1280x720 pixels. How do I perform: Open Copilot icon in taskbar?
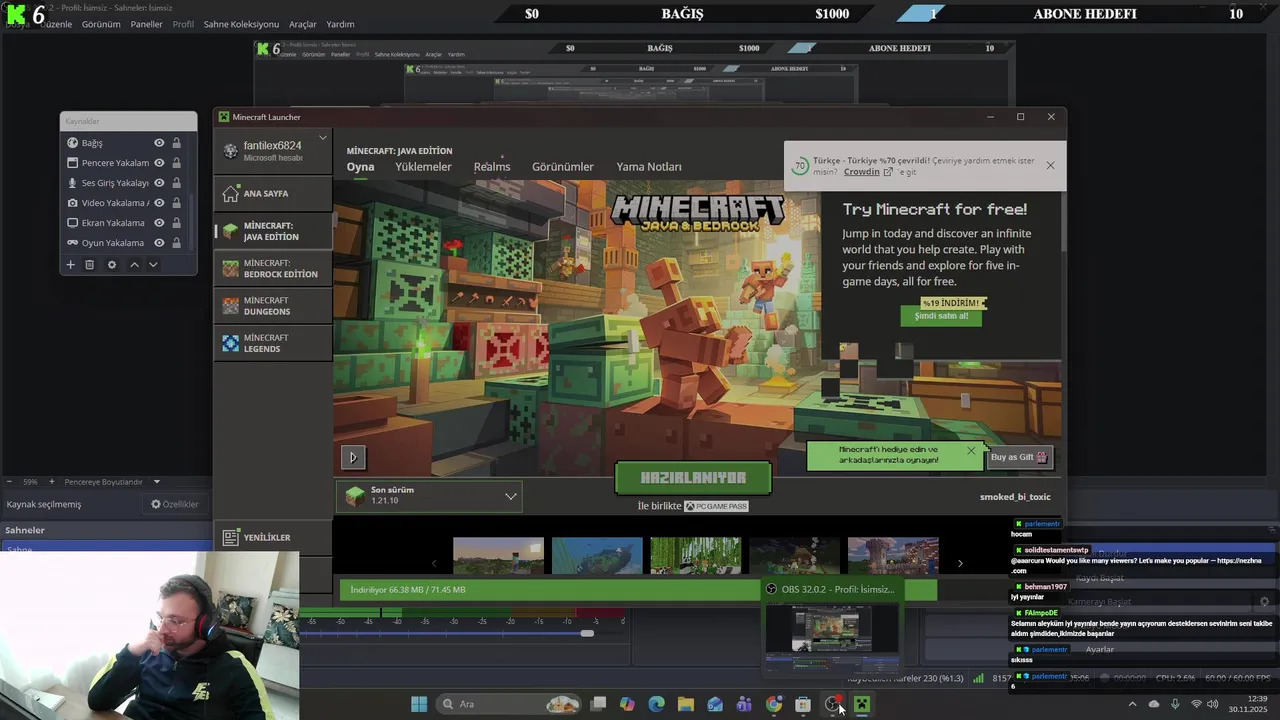click(x=627, y=704)
